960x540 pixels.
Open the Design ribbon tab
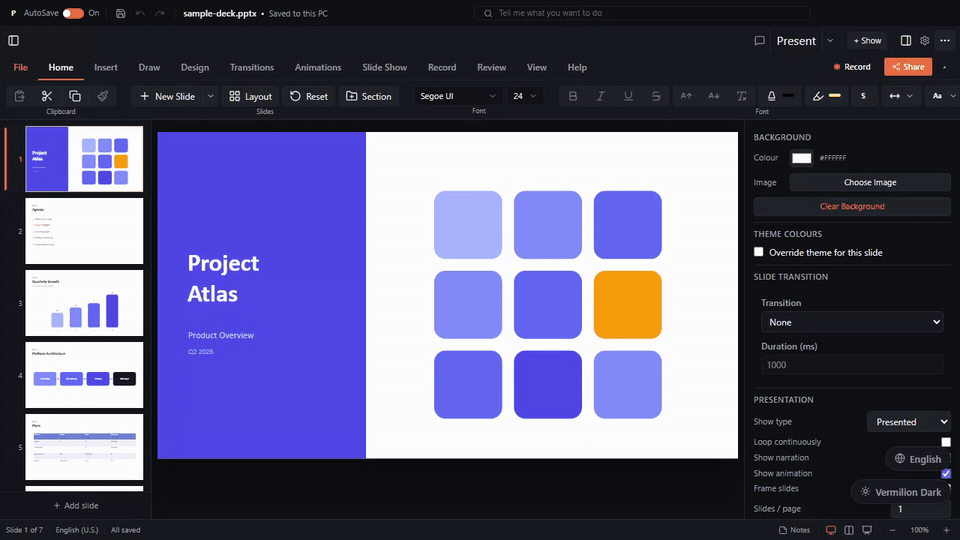coord(195,67)
